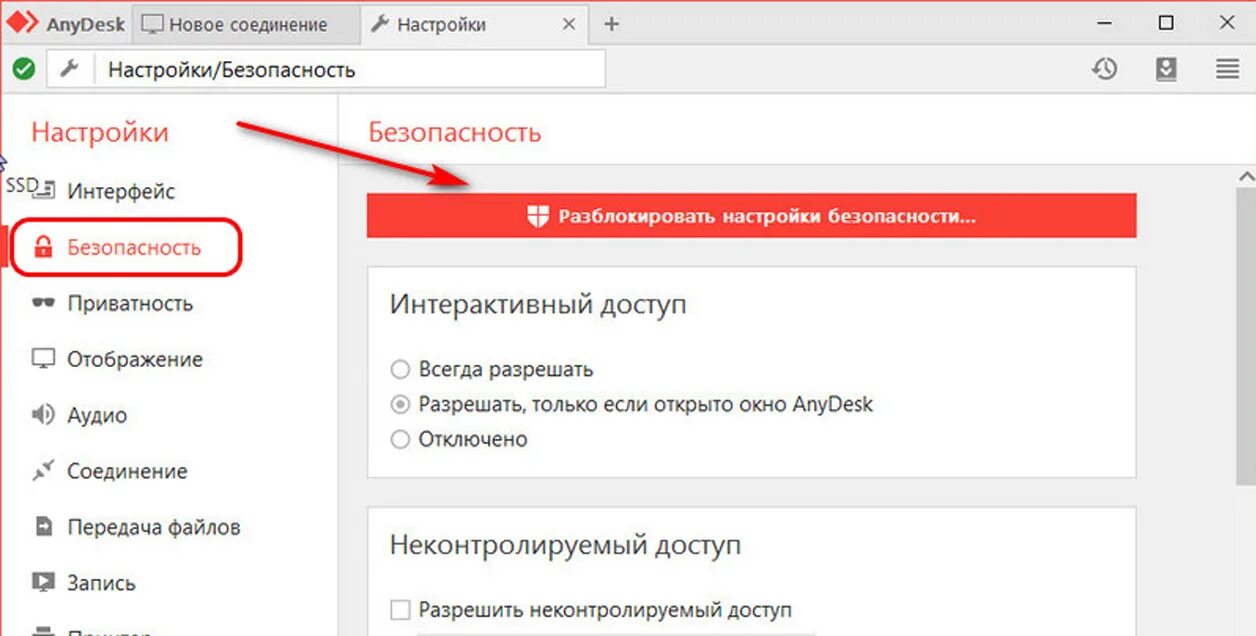1256x636 pixels.
Task: Click the speaker icon for Аудио
Action: [x=43, y=415]
